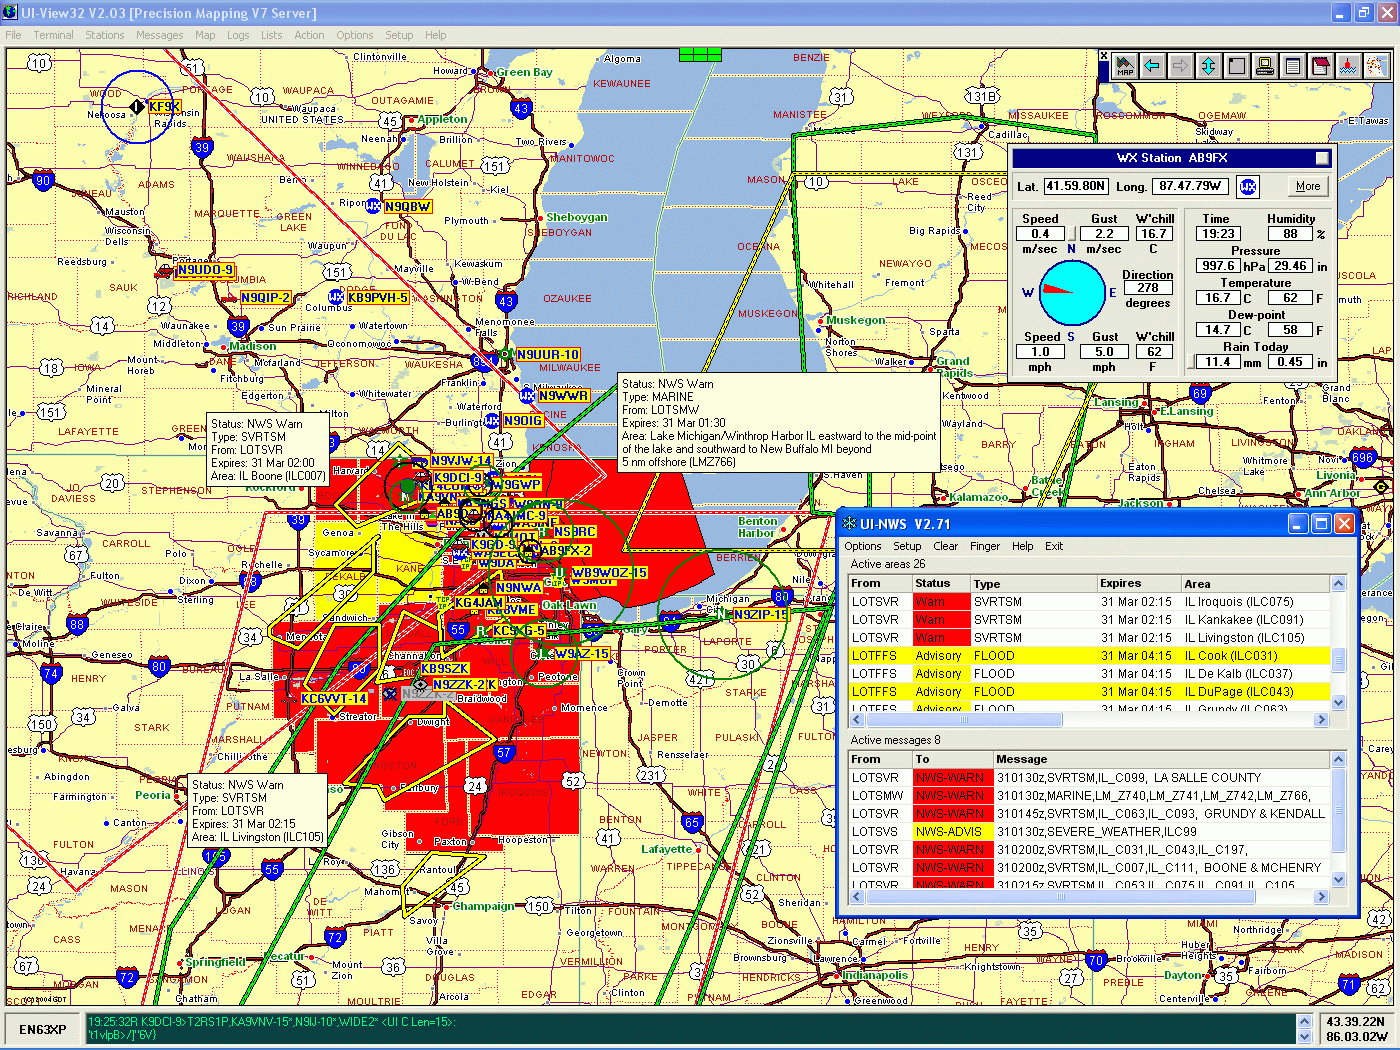The width and height of the screenshot is (1400, 1050).
Task: Close the floating toolbar with the X
Action: tap(1104, 56)
